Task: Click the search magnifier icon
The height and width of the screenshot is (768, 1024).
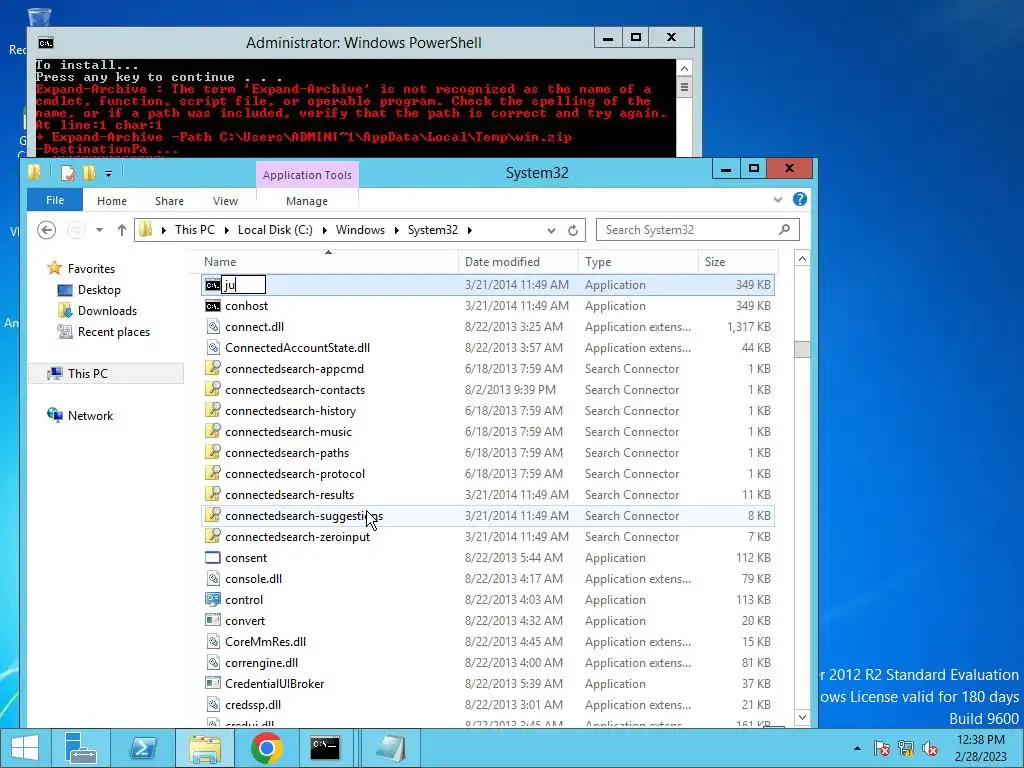Action: point(784,229)
